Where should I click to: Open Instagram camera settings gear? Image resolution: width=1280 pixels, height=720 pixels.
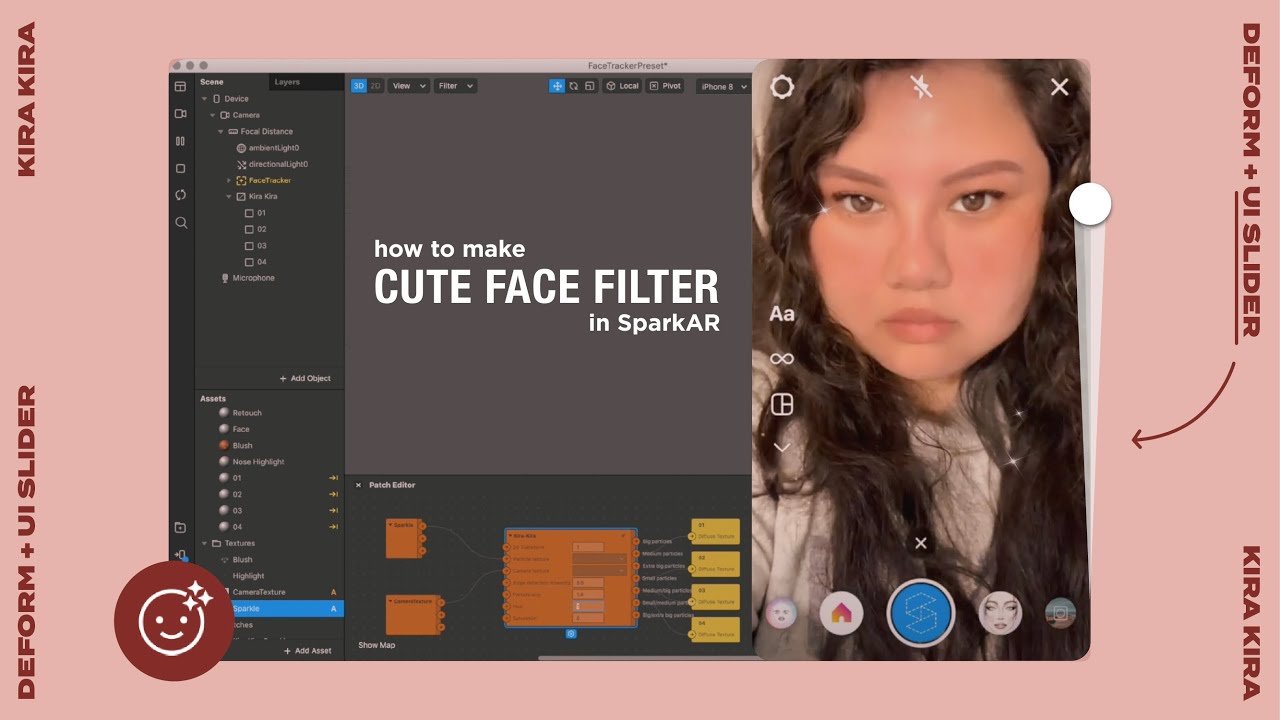(x=782, y=87)
